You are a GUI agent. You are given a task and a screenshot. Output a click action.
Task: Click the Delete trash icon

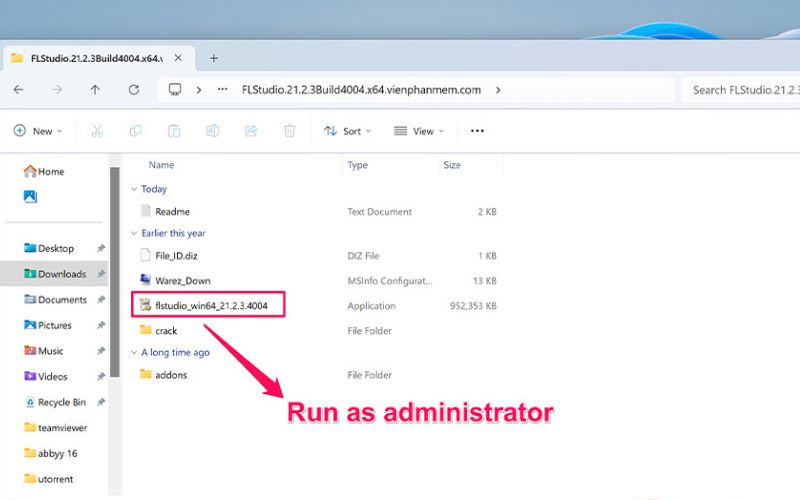(289, 131)
